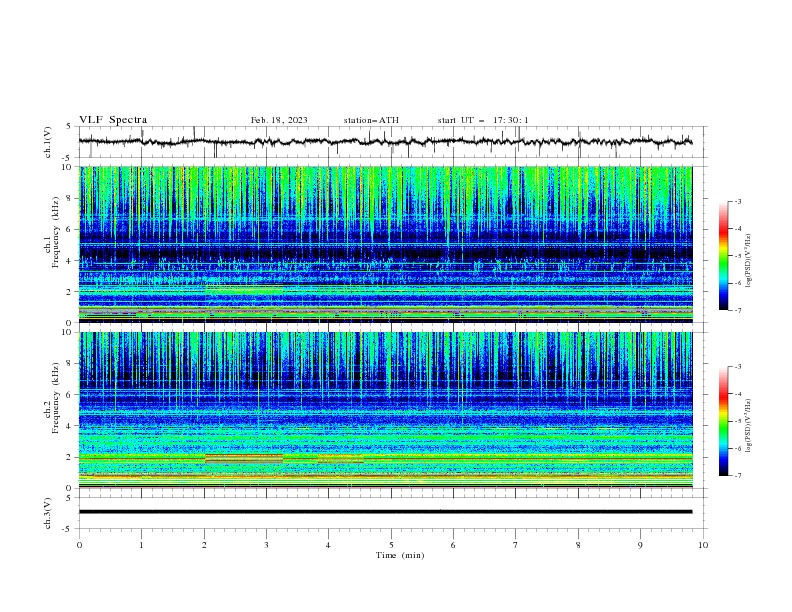Click the ch.1 voltage waveform trace
This screenshot has width=792, height=612.
[x=385, y=141]
